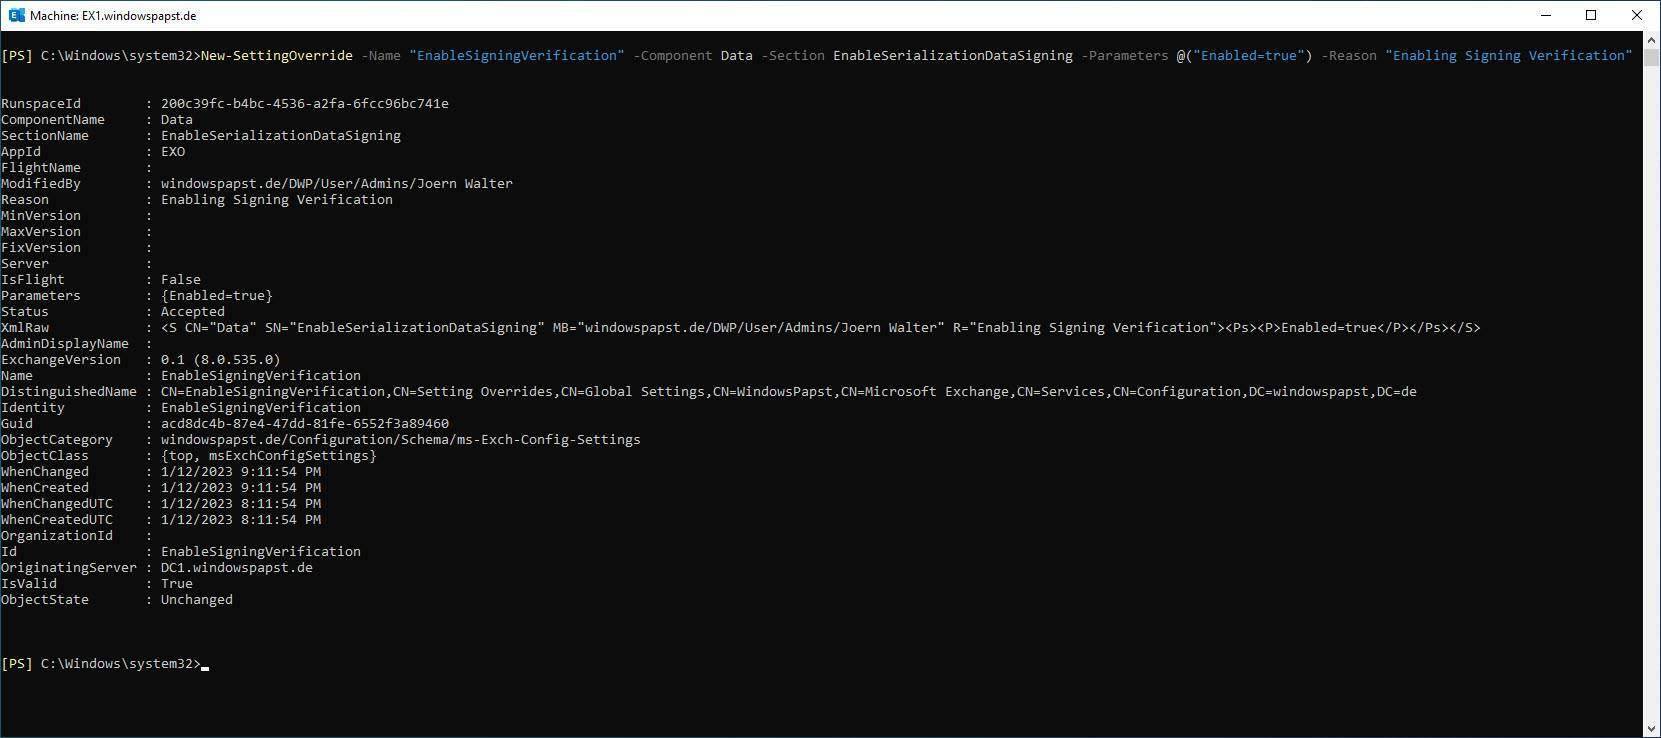This screenshot has height=738, width=1661.
Task: Click the scrollbar down arrow
Action: click(1651, 728)
